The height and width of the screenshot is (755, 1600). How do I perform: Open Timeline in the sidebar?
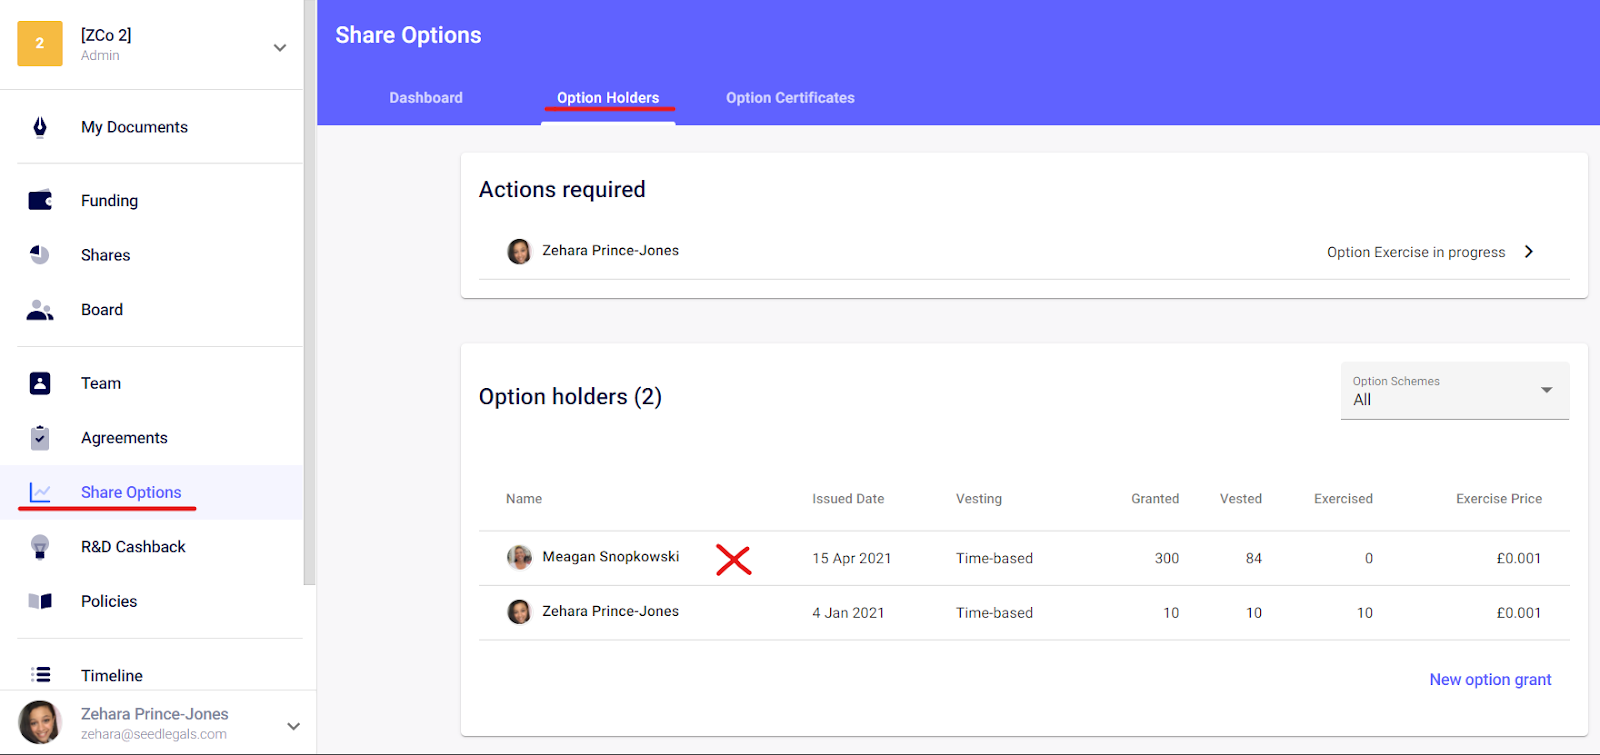point(112,675)
